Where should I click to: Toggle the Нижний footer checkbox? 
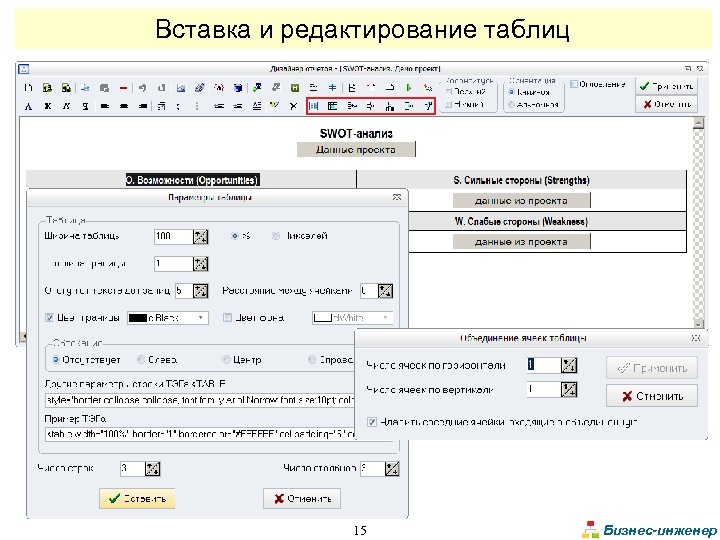[x=449, y=105]
